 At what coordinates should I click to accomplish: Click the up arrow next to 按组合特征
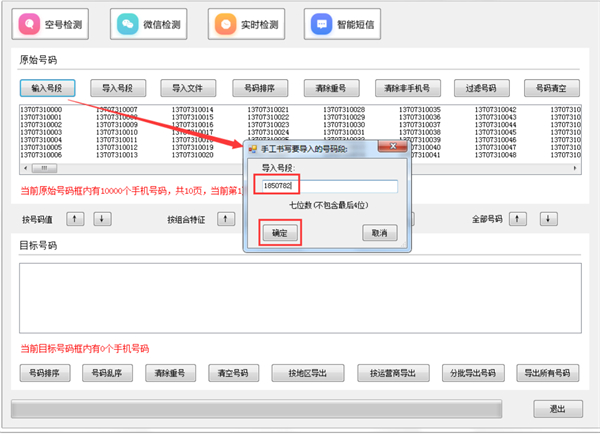(228, 218)
